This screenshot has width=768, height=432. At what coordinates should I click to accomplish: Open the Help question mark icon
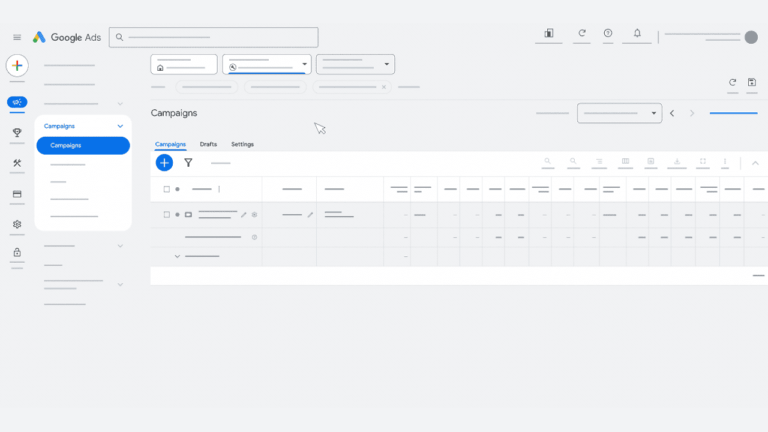click(608, 33)
